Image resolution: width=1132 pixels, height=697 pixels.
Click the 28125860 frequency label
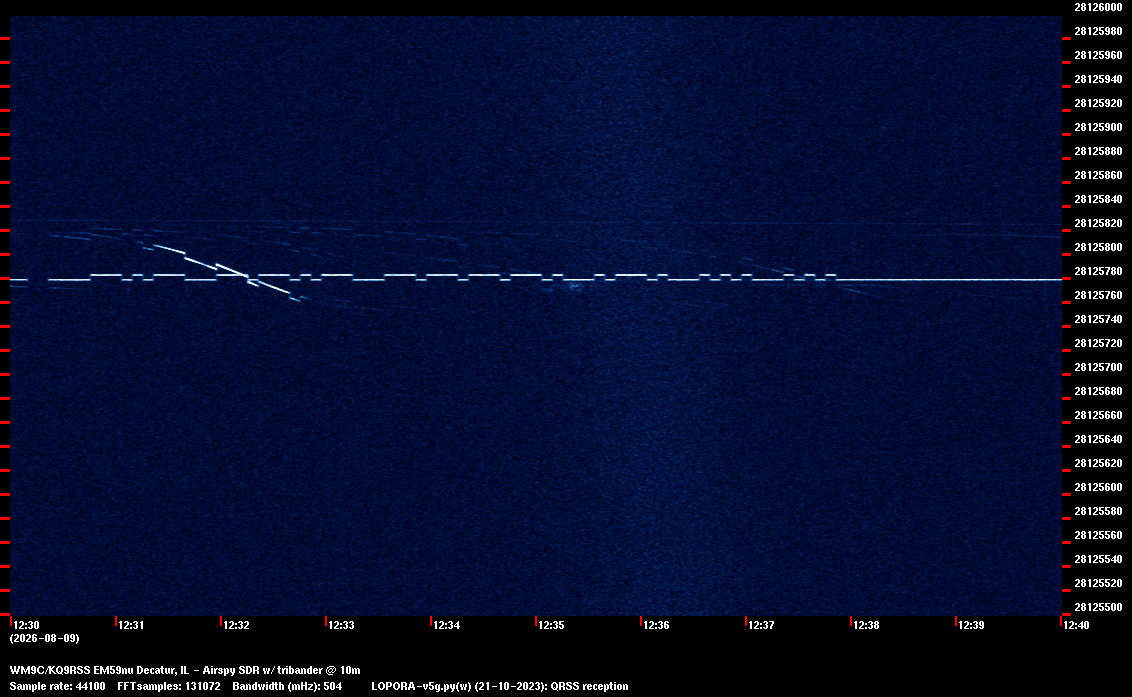1098,175
